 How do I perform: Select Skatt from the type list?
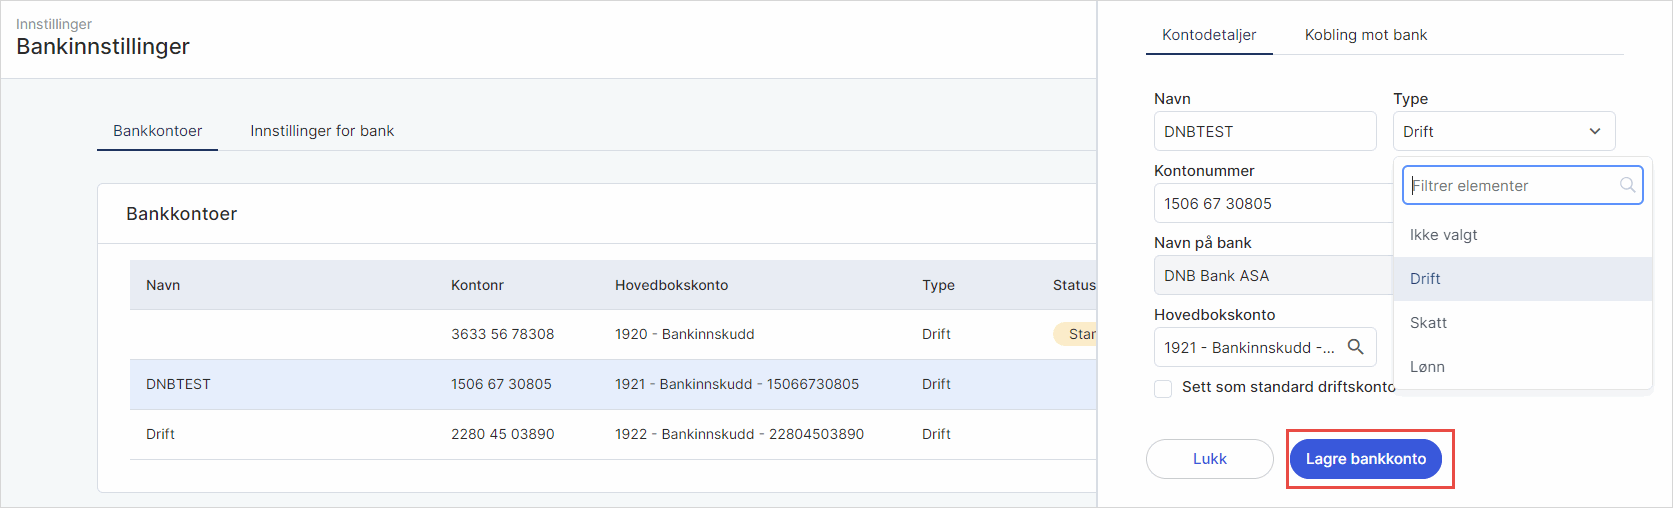pyautogui.click(x=1428, y=323)
